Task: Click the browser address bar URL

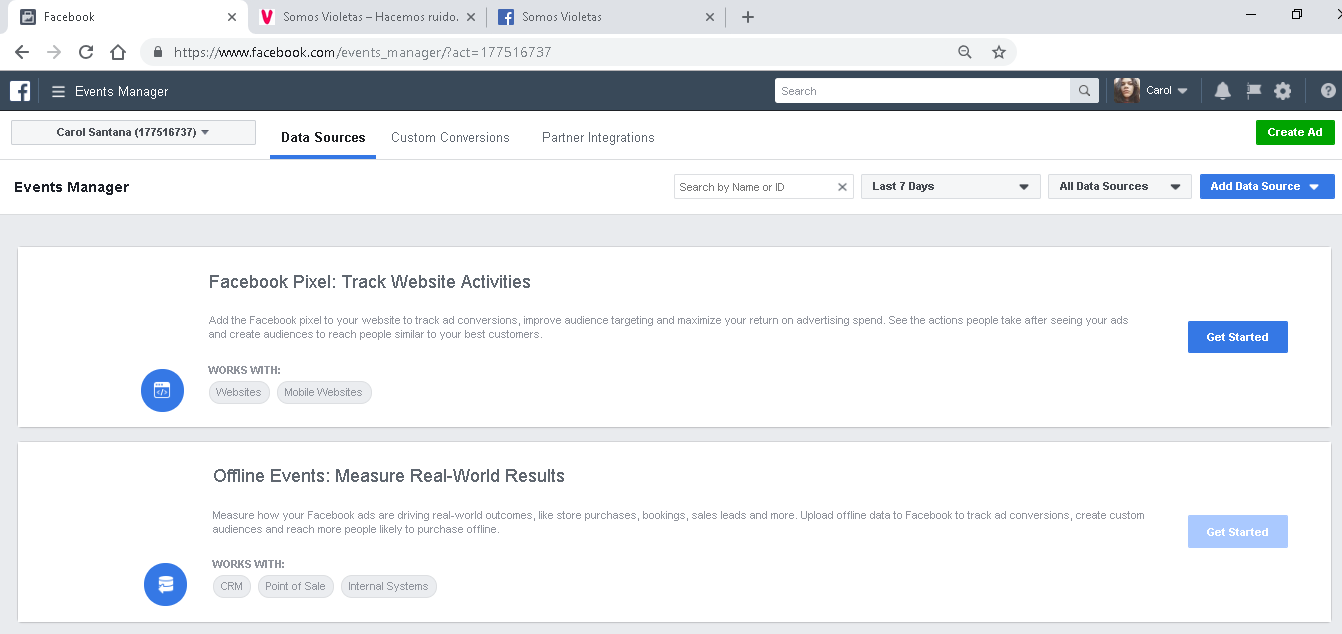Action: click(x=363, y=52)
